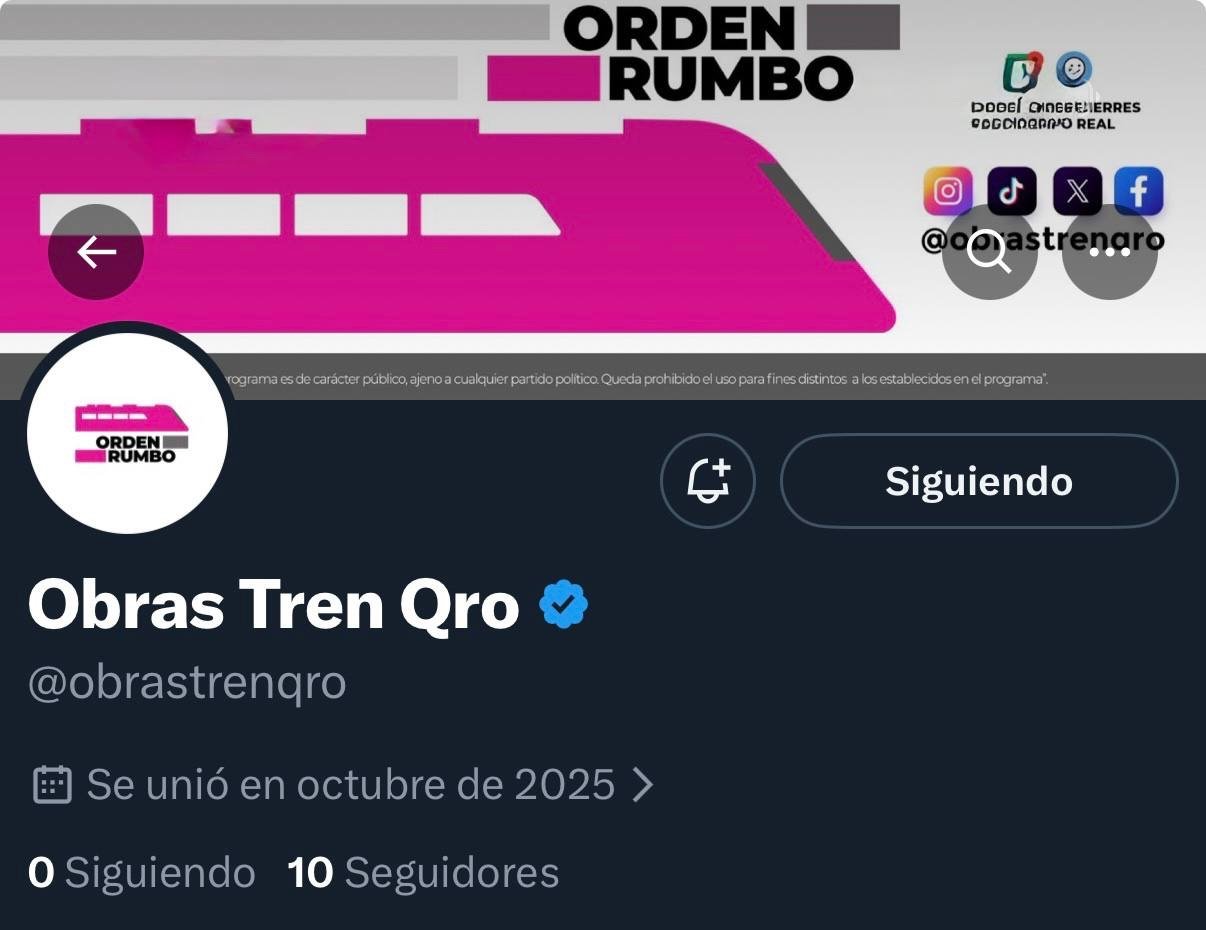The width and height of the screenshot is (1206, 930).
Task: Tap the TikTok icon in the banner
Action: coord(1012,191)
